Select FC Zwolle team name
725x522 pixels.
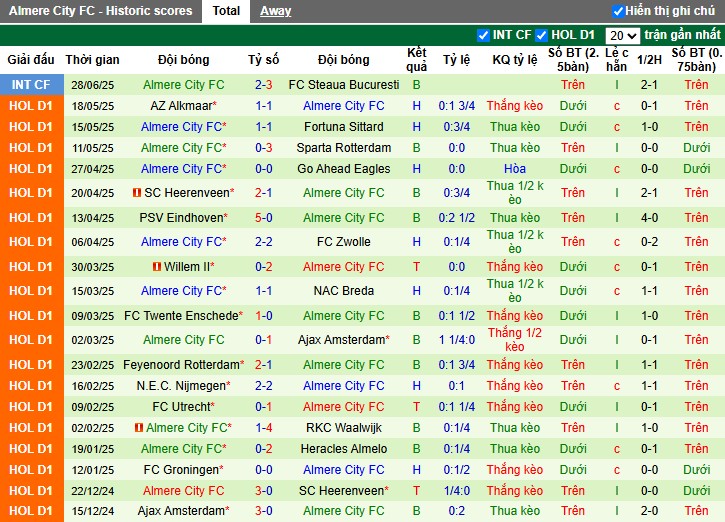tap(344, 242)
